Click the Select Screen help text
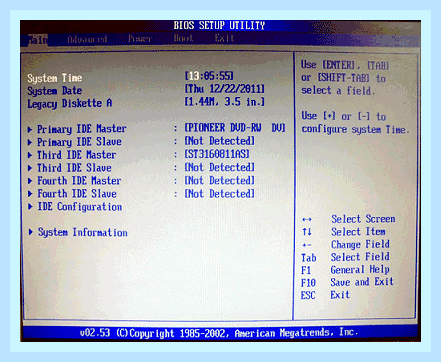The width and height of the screenshot is (441, 362). click(x=363, y=219)
